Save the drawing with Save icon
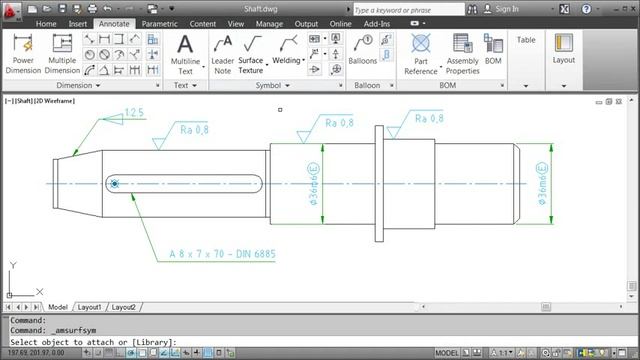 [62, 9]
